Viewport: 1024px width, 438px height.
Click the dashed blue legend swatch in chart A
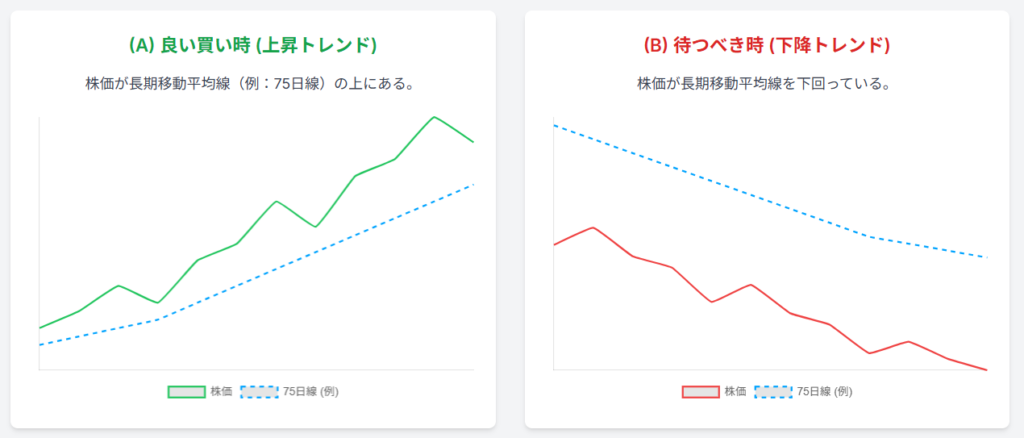click(259, 391)
